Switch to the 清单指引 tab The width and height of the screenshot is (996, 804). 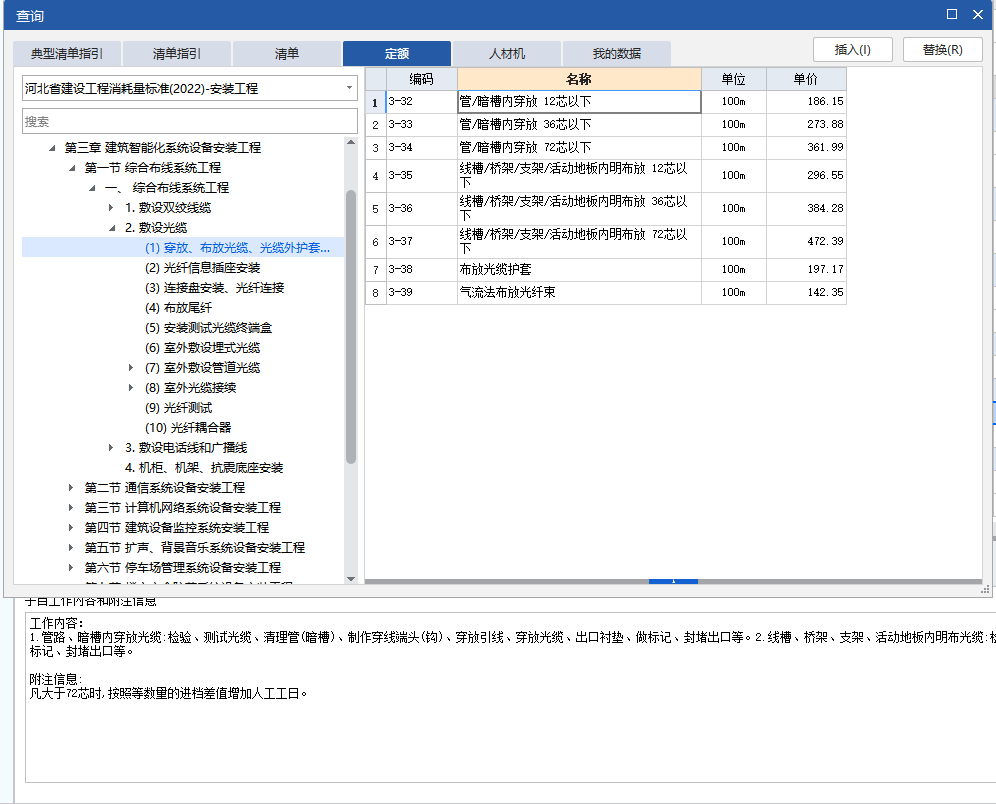(177, 53)
